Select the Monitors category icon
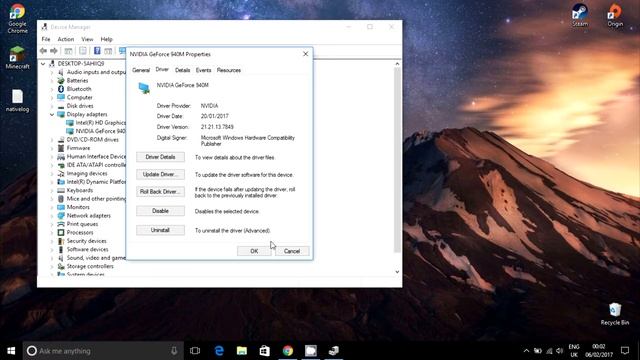 pos(61,207)
